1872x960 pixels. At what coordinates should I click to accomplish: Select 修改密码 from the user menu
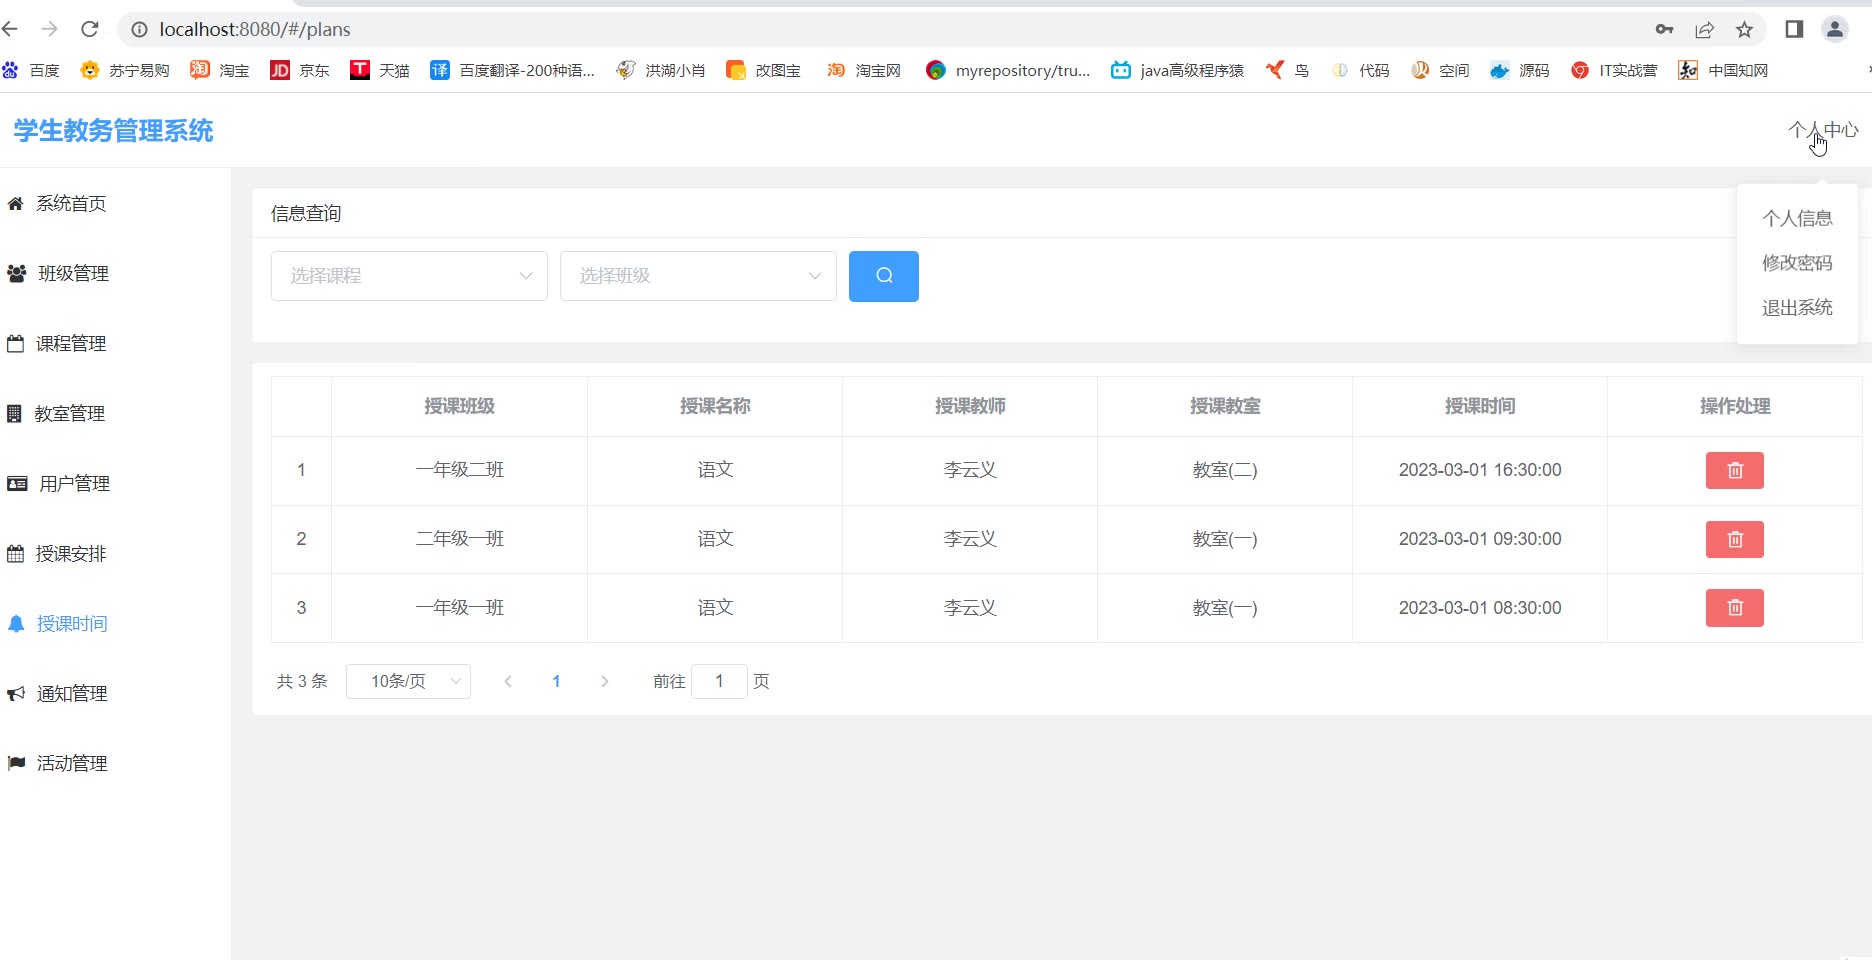(1796, 263)
